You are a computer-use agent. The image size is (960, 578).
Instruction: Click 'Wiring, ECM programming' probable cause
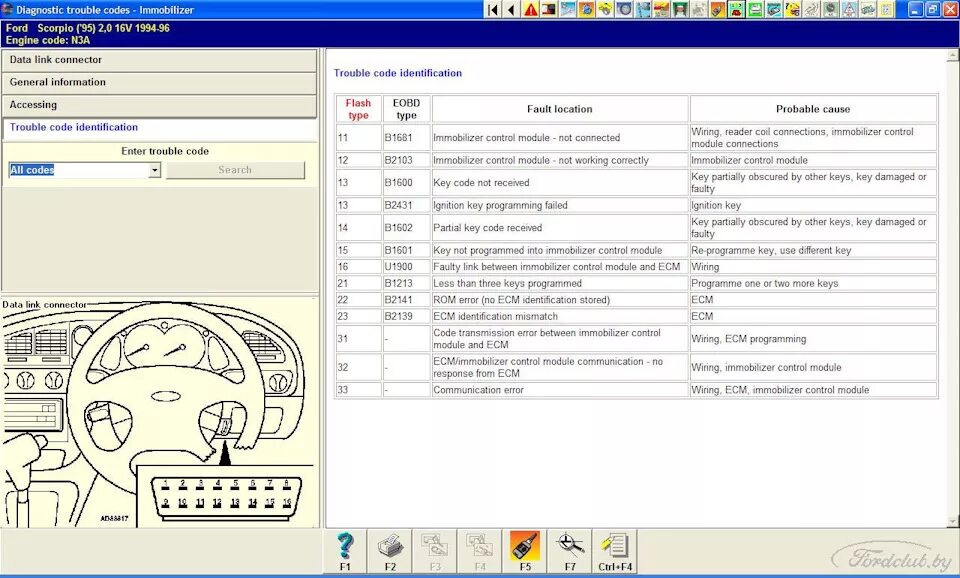pos(749,339)
